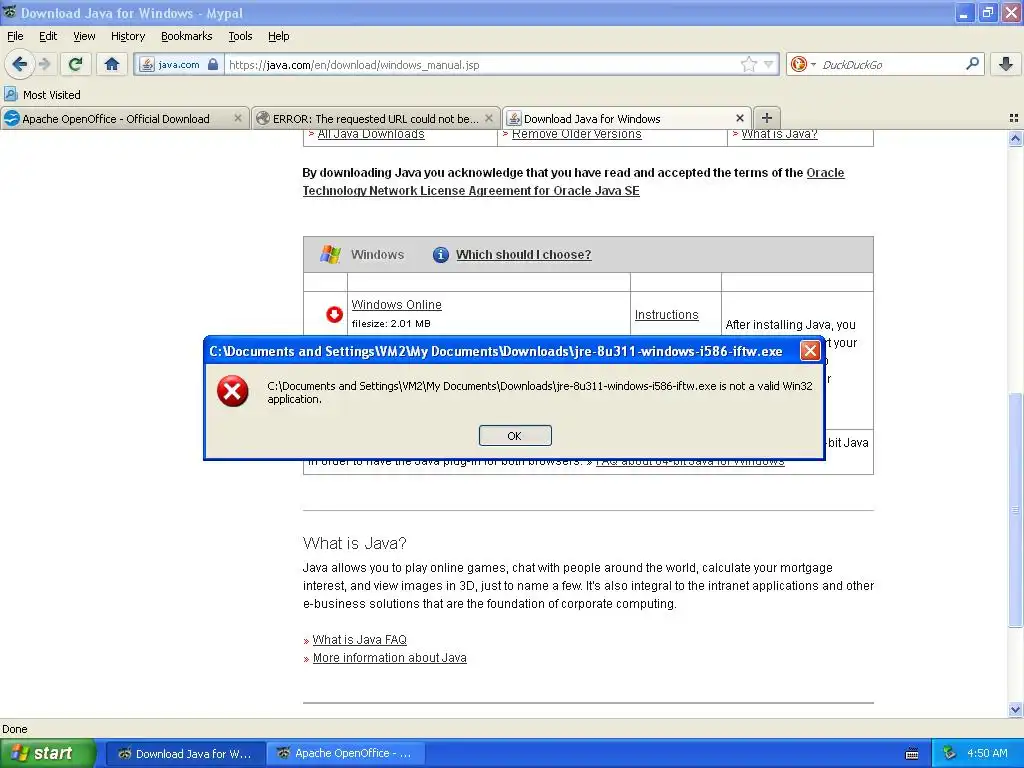Open More information about Java link
This screenshot has height=768, width=1024.
389,658
